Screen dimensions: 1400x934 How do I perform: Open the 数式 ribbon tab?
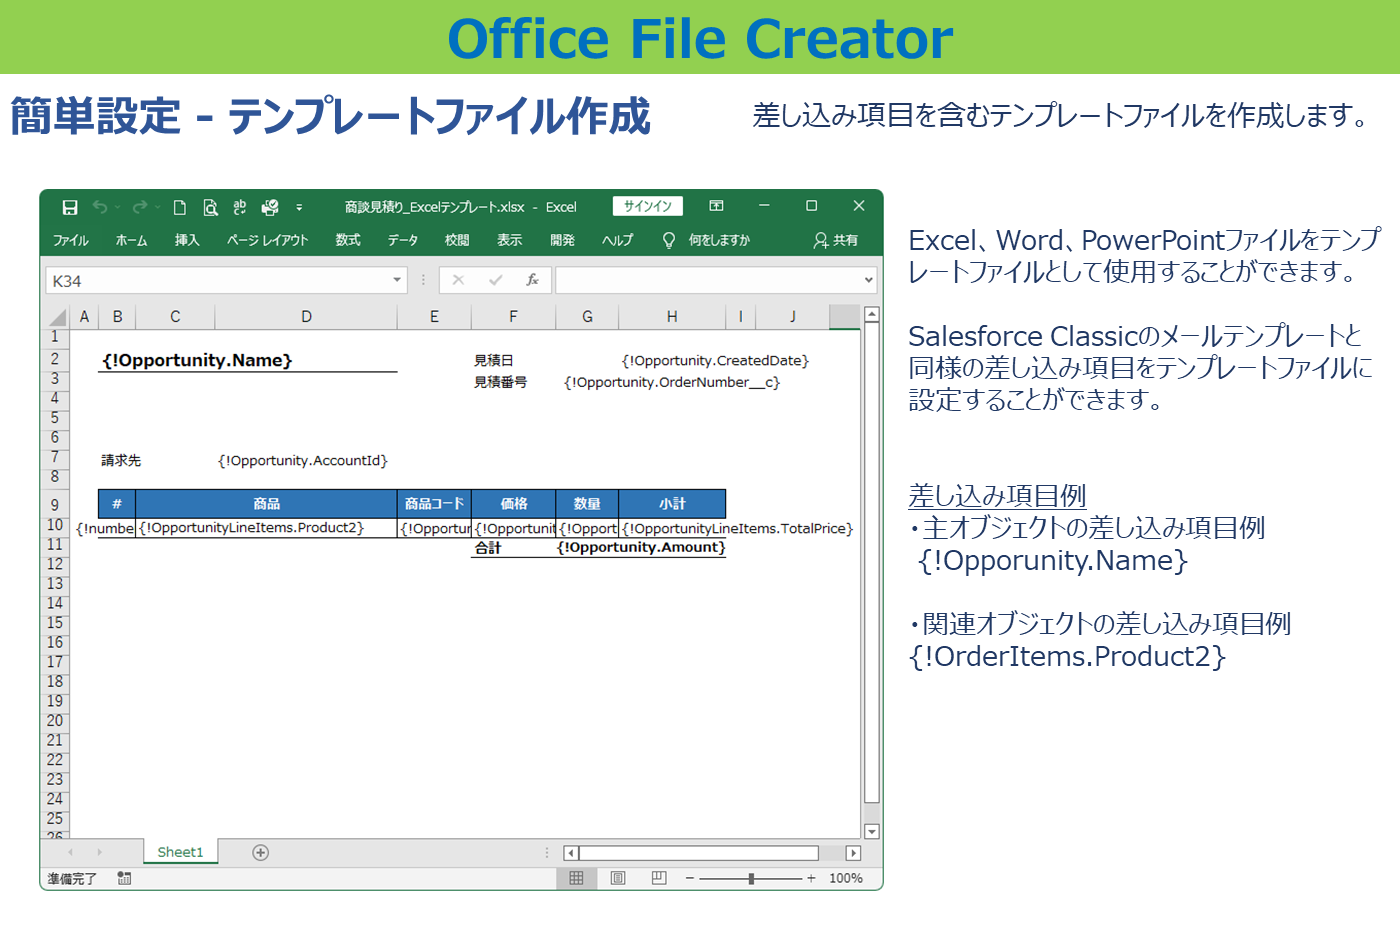[348, 240]
